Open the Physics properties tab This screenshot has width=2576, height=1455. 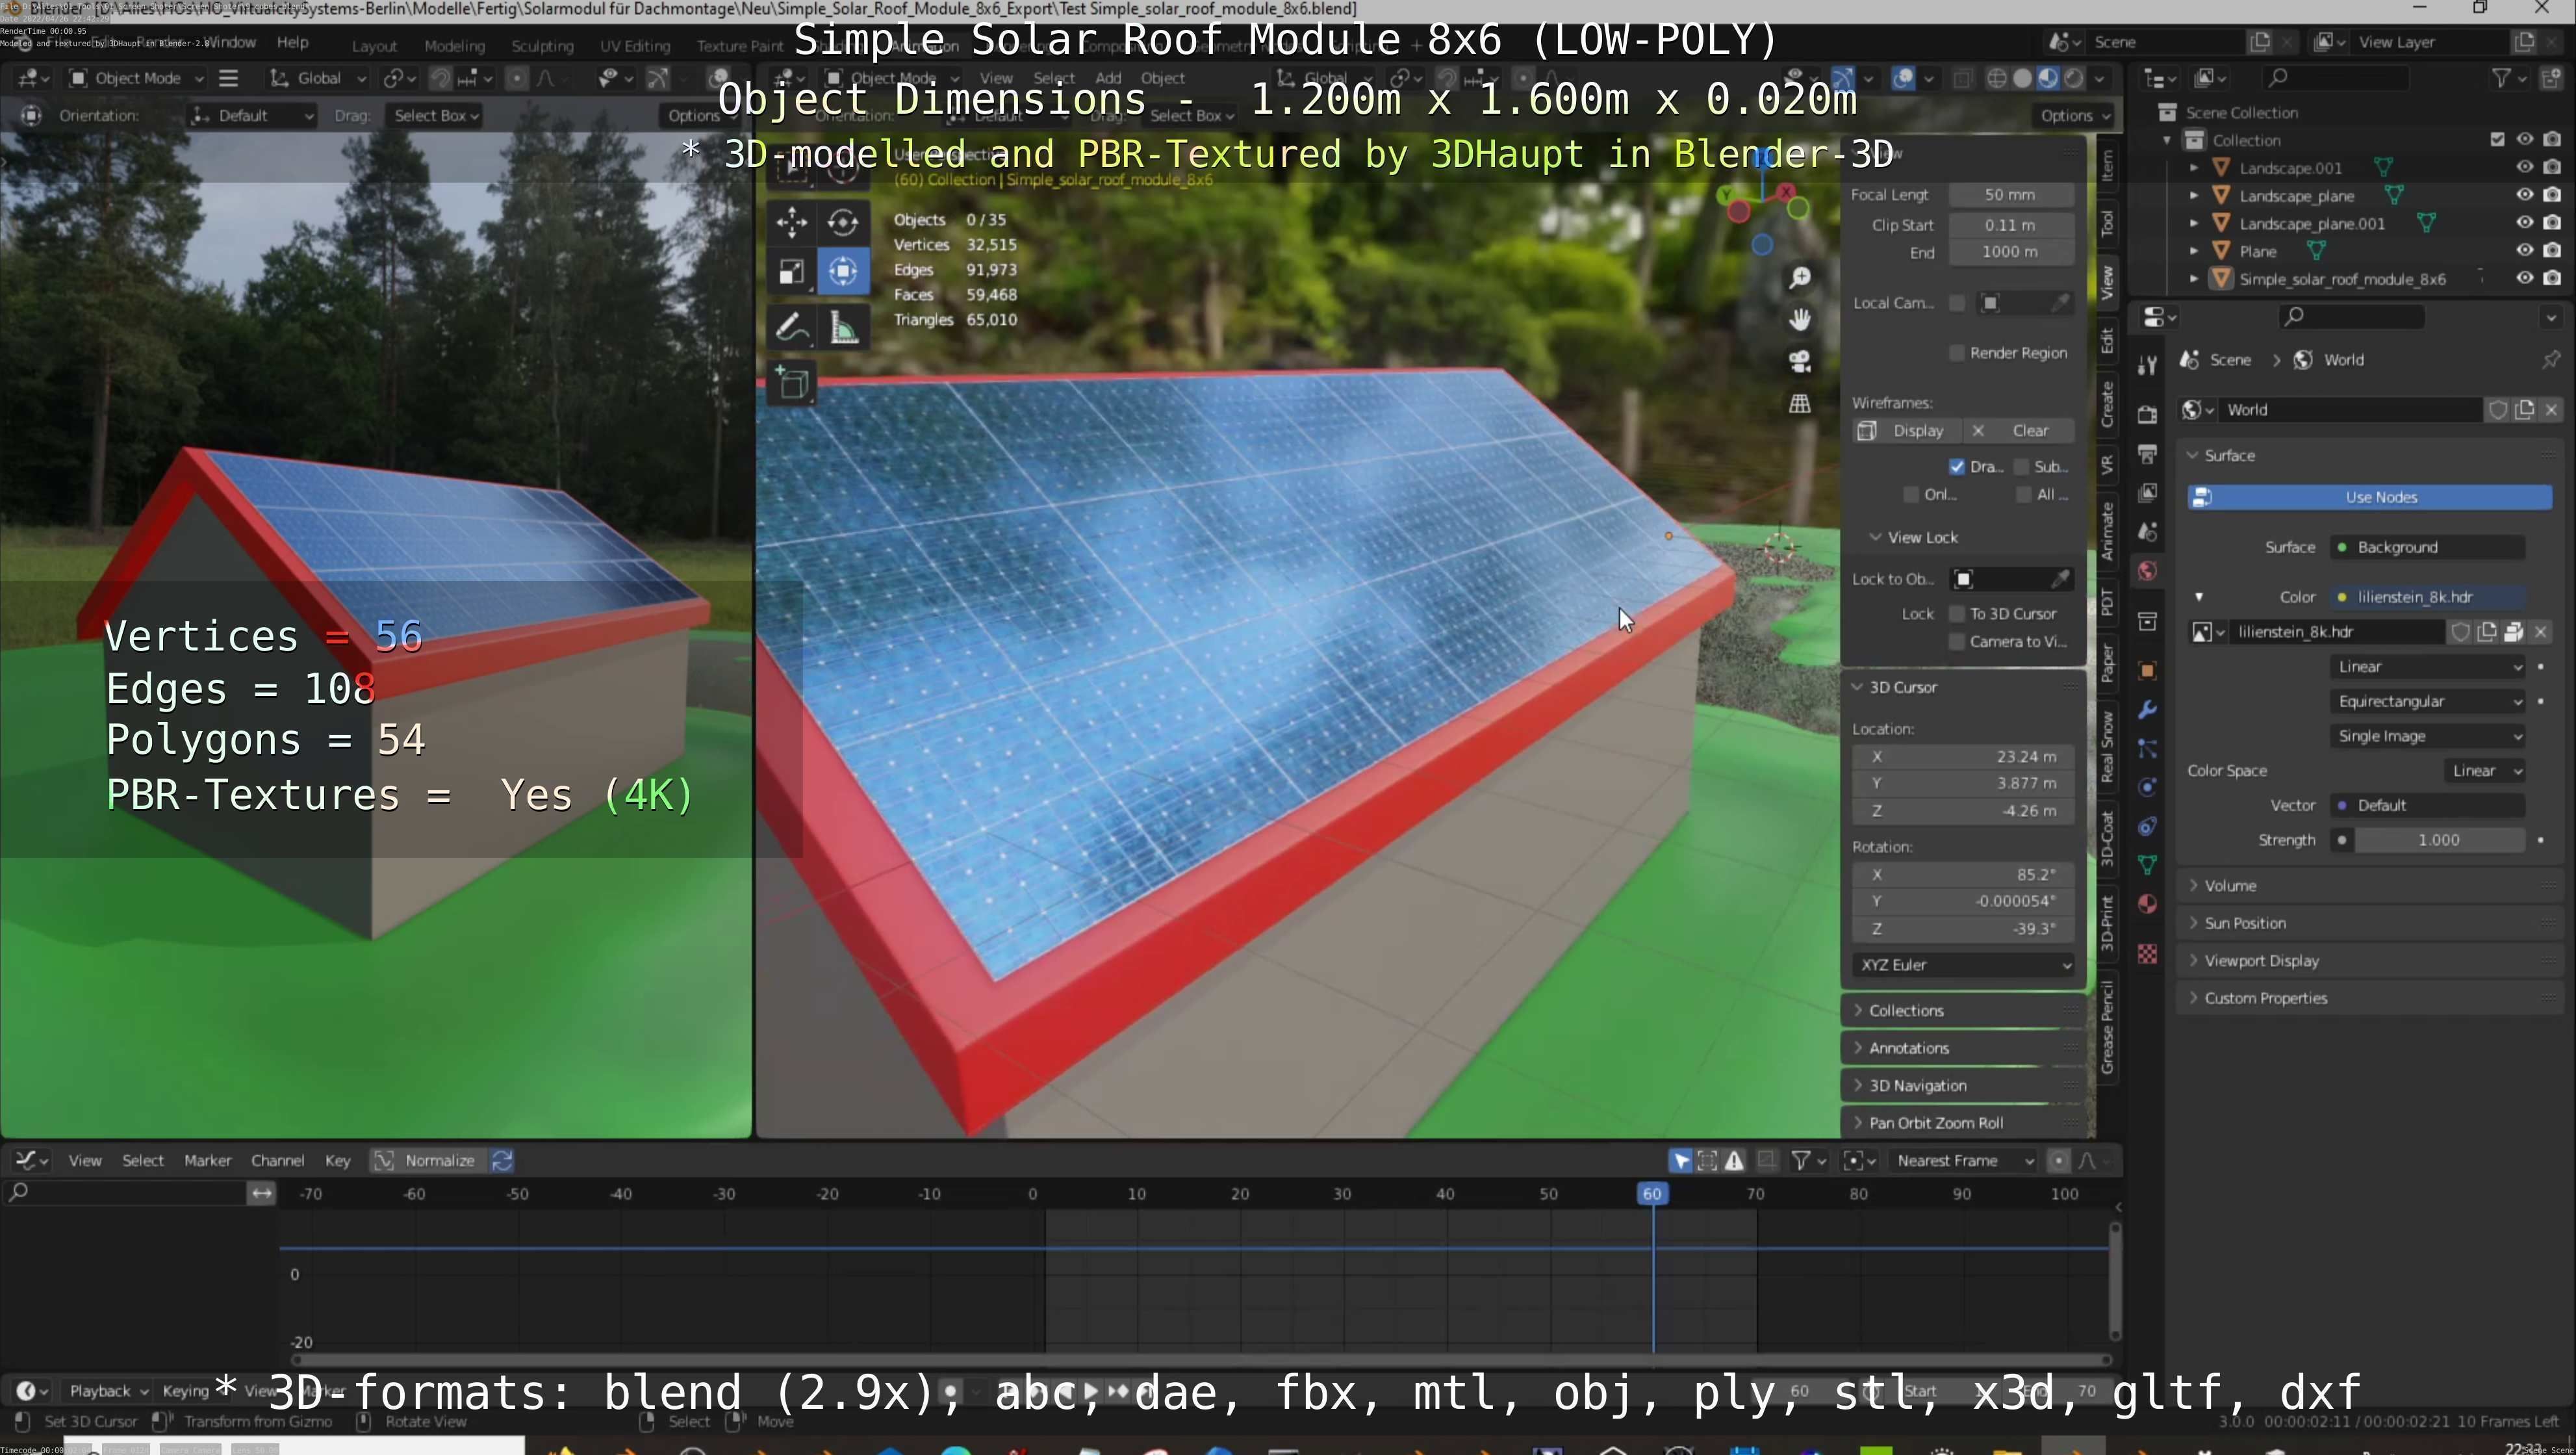[x=2147, y=787]
